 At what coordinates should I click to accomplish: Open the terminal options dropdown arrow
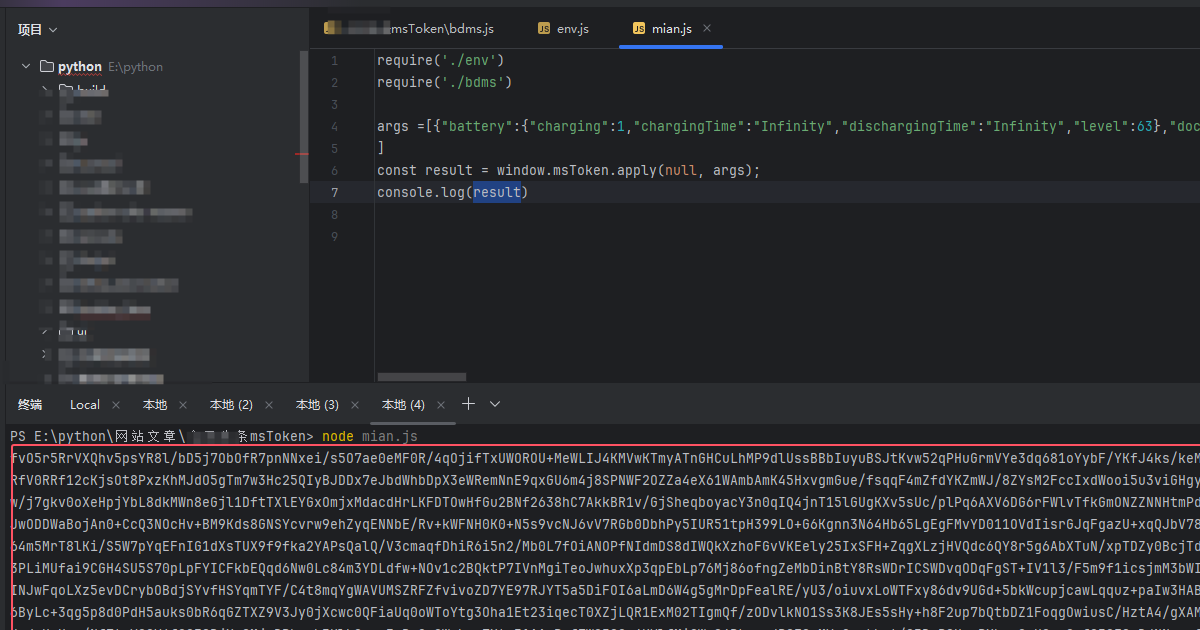495,404
